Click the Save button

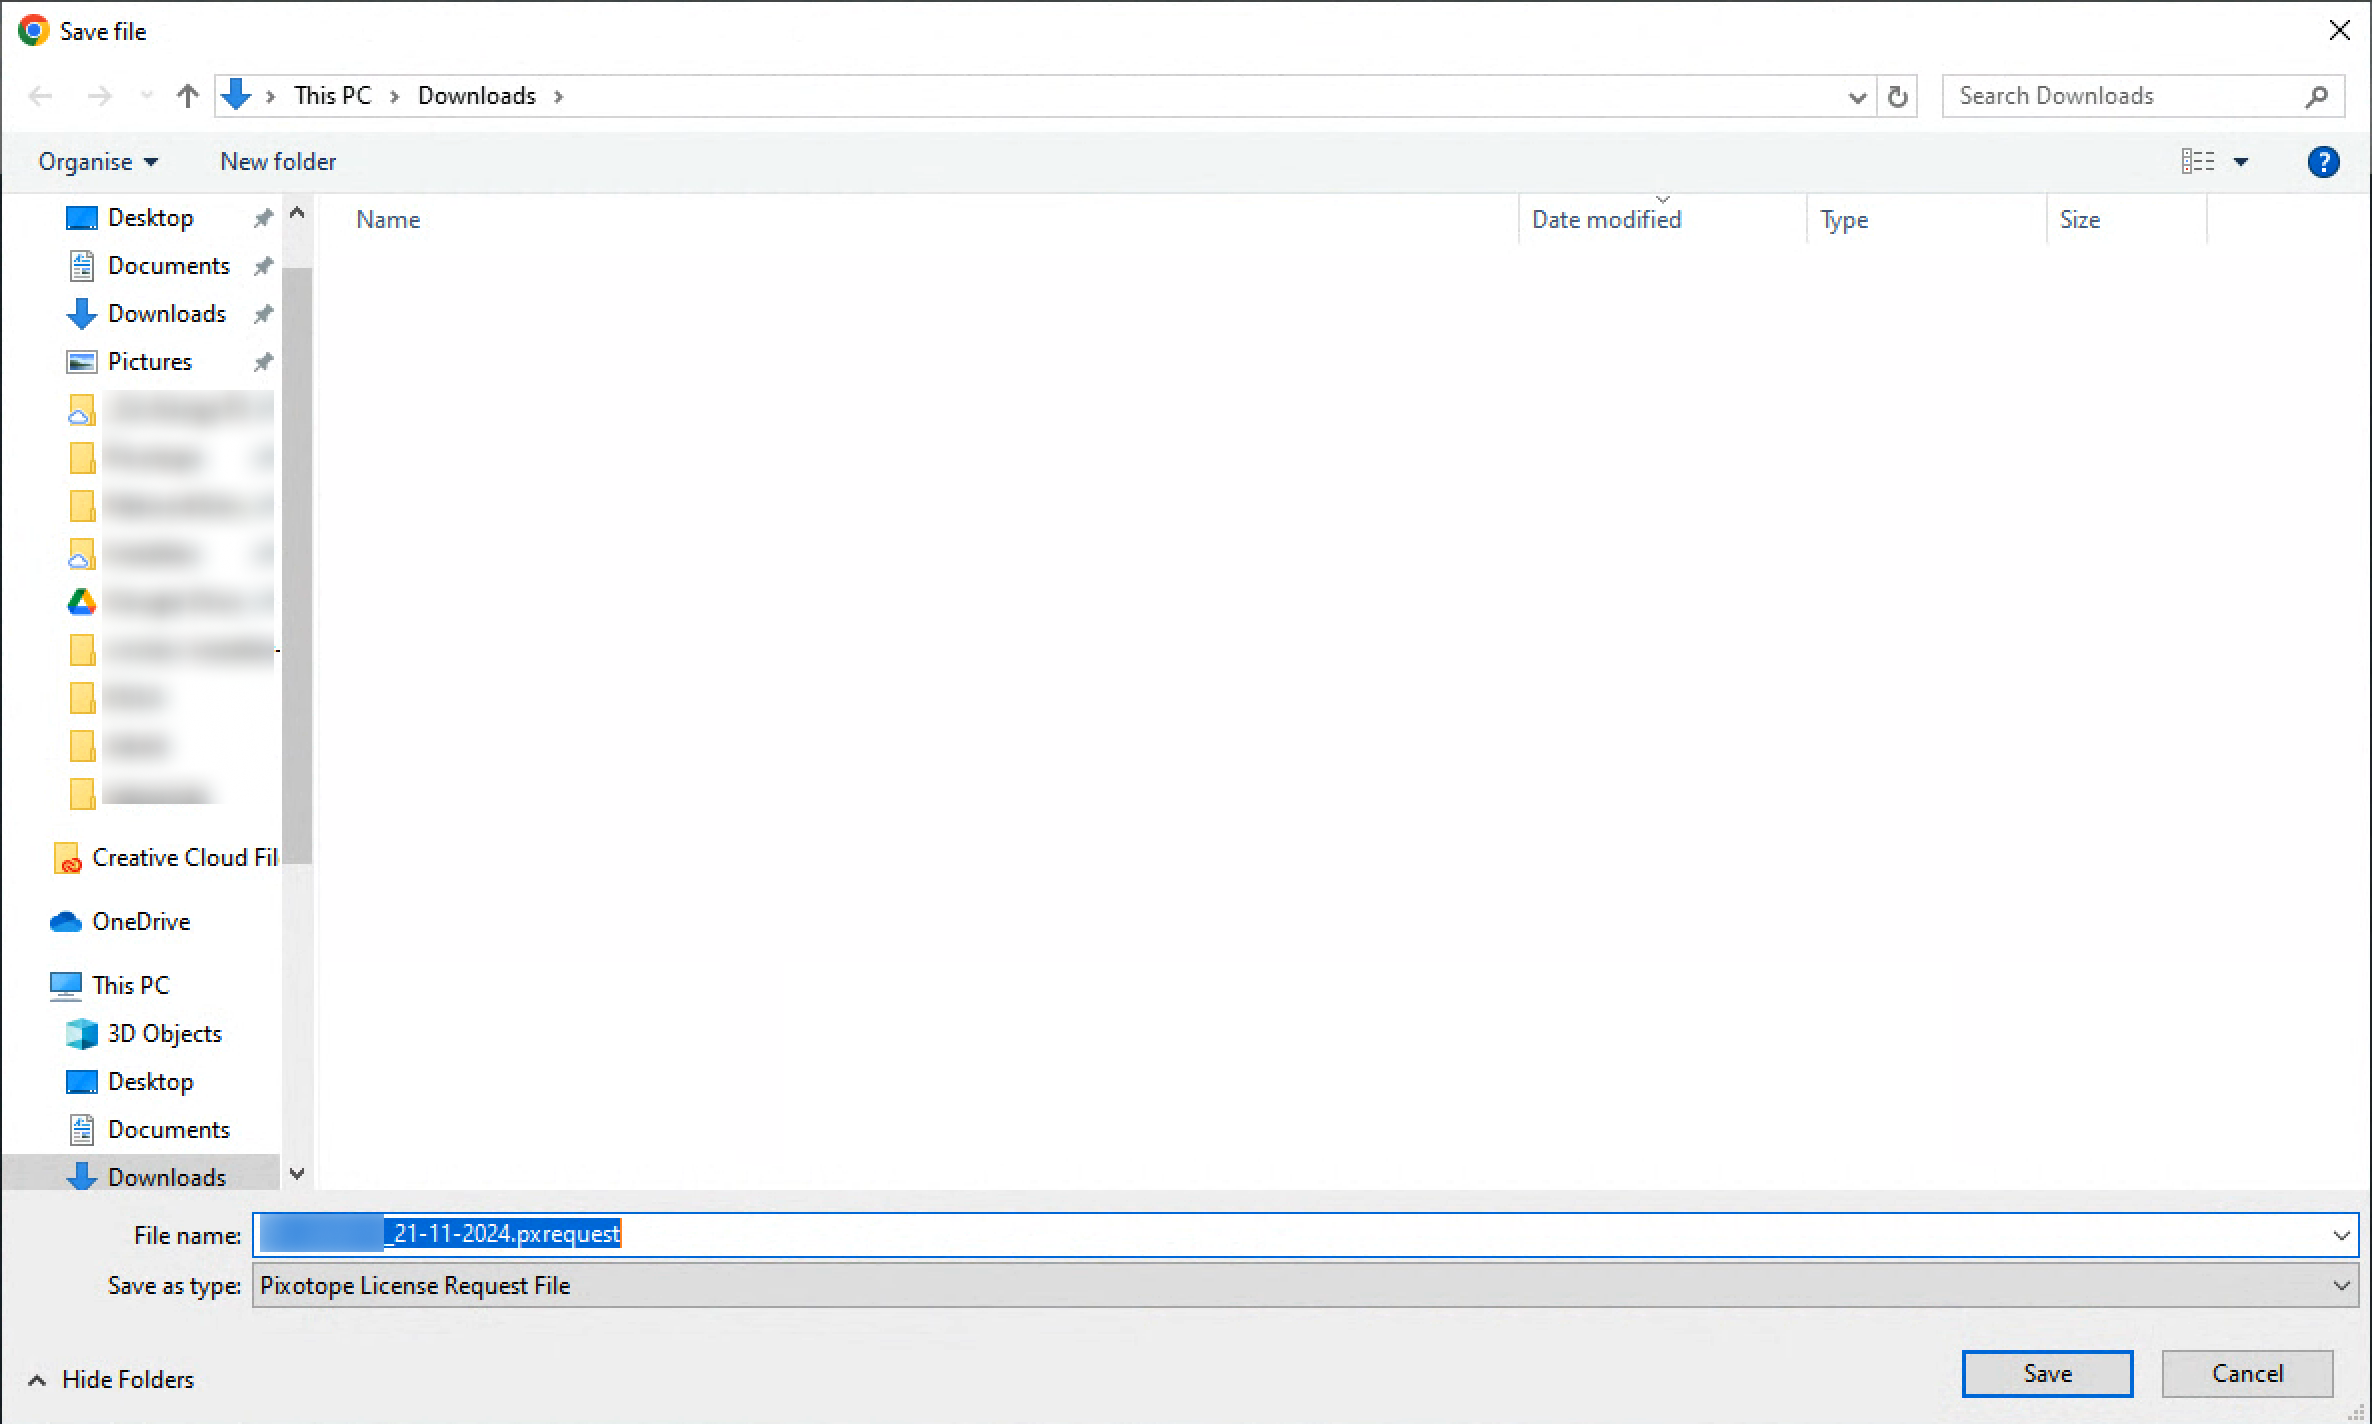[2046, 1374]
